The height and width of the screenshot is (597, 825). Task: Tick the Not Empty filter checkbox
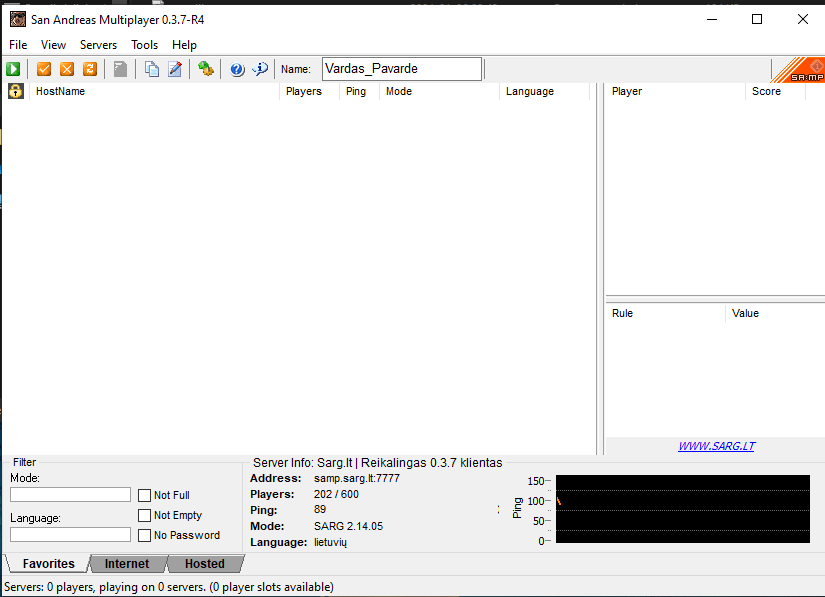(144, 515)
